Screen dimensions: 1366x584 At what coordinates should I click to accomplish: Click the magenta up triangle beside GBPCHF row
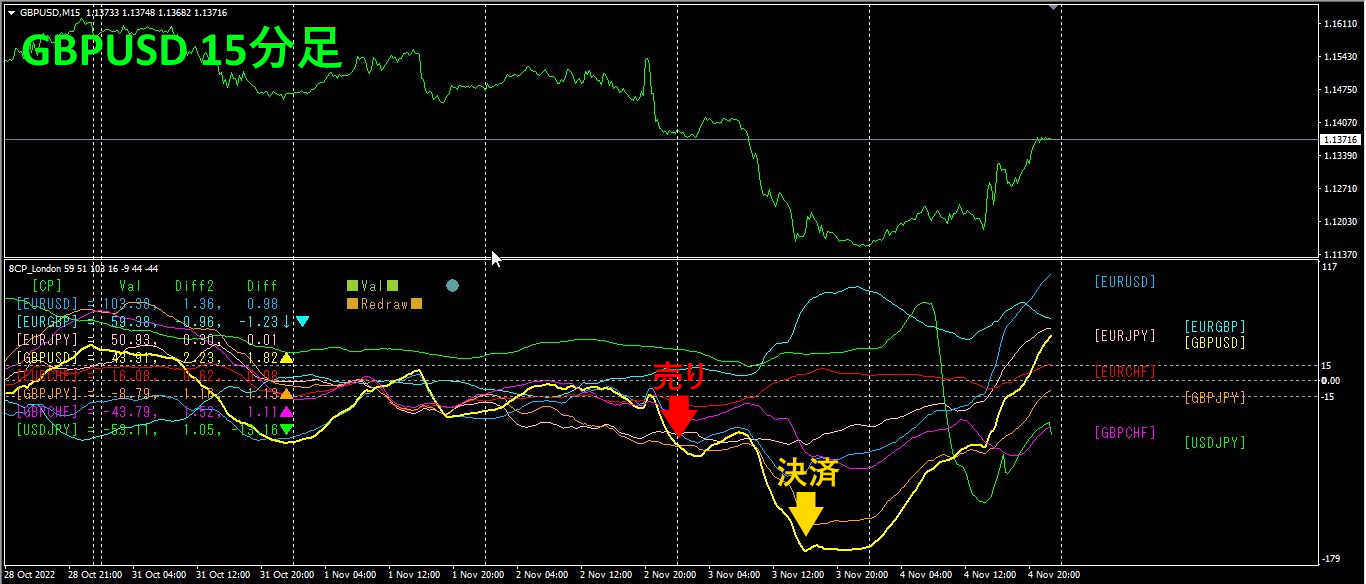pos(287,412)
